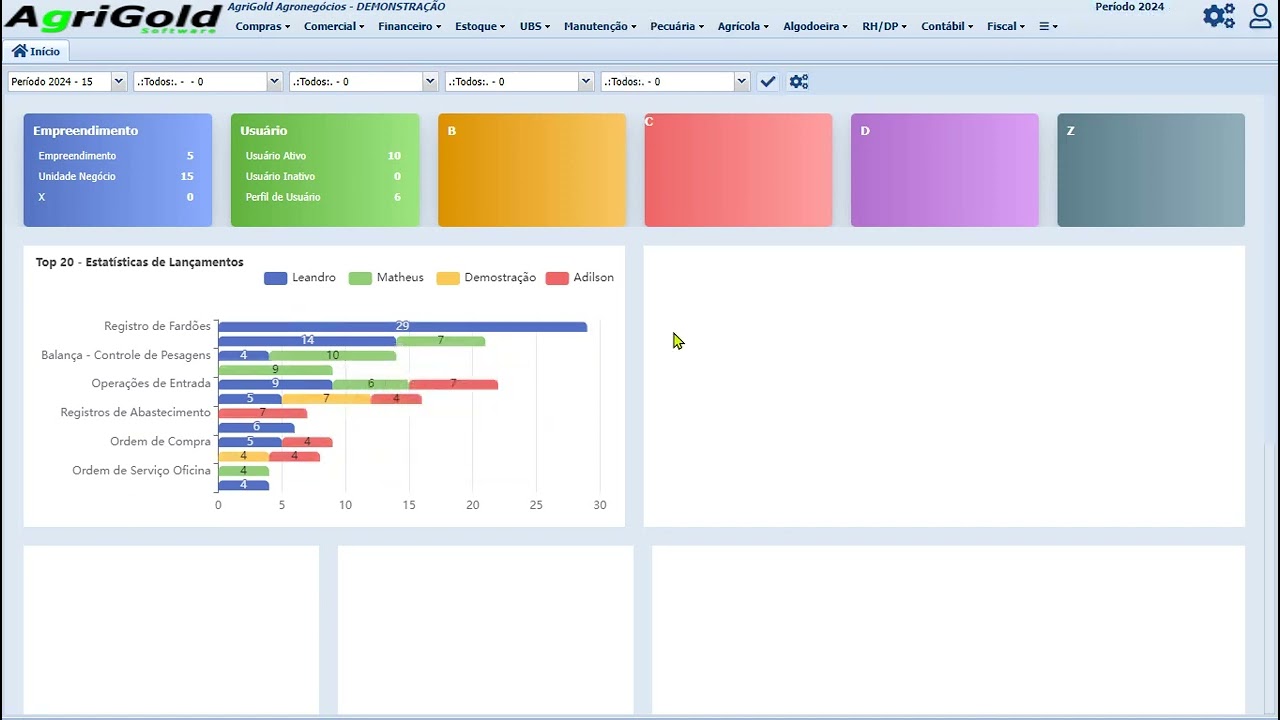Open the Pecuária menu

click(677, 26)
